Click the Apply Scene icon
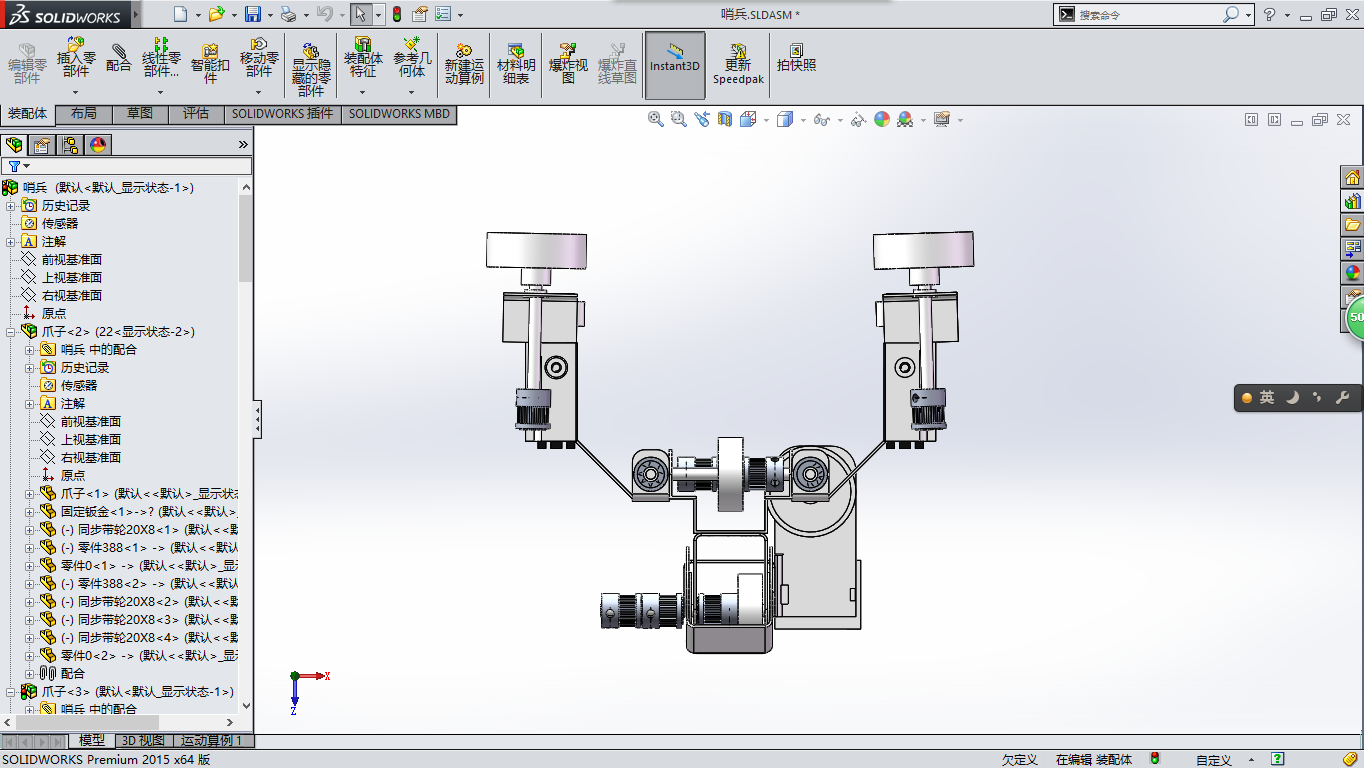Image resolution: width=1364 pixels, height=768 pixels. click(905, 119)
